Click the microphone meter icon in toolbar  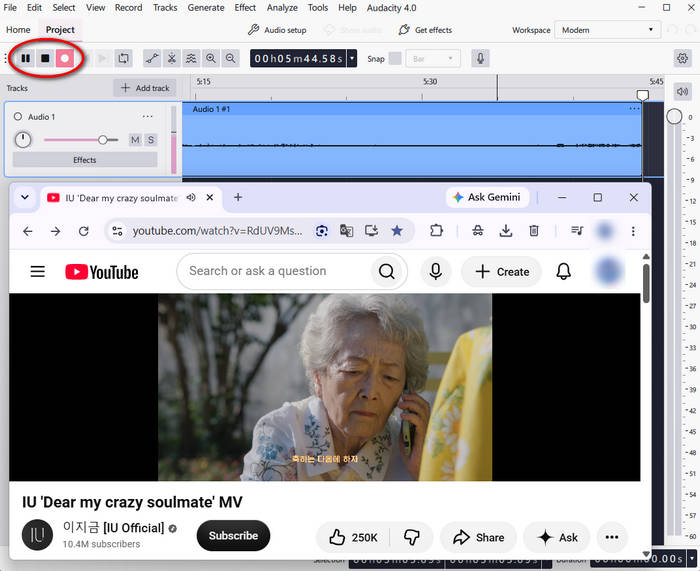tap(480, 58)
